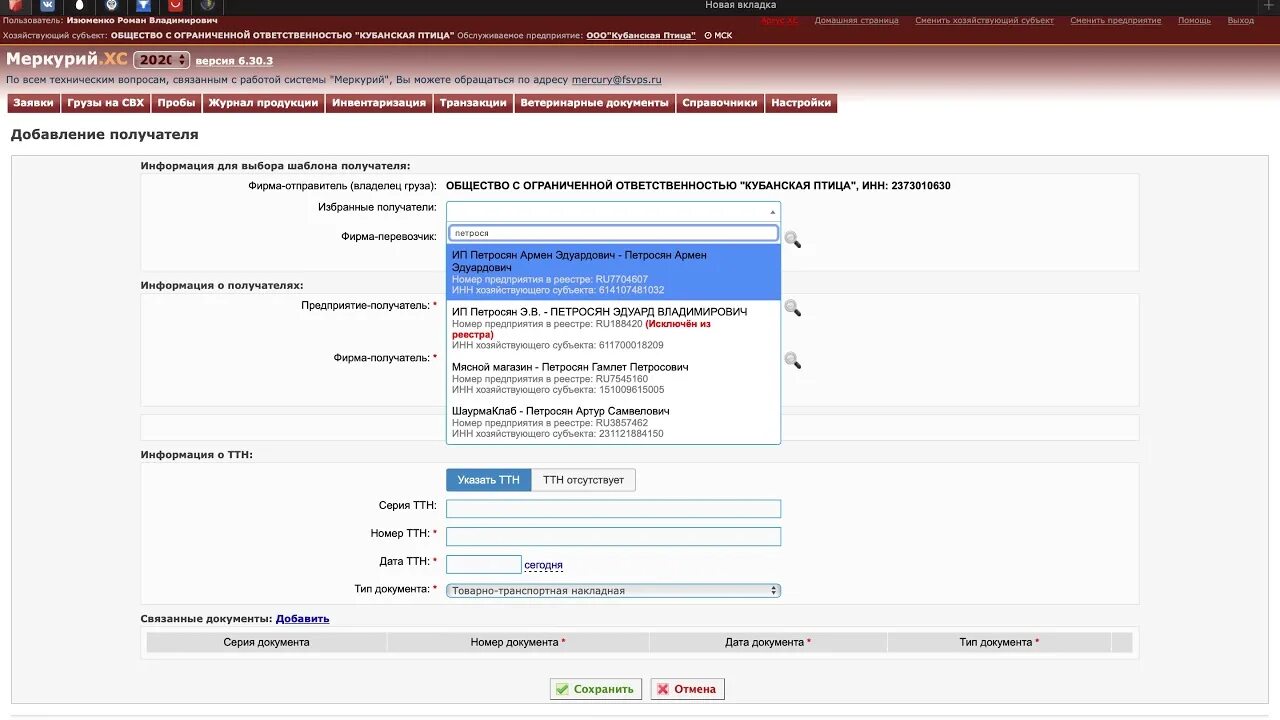
Task: Click the Добавить linked documents link
Action: point(302,619)
